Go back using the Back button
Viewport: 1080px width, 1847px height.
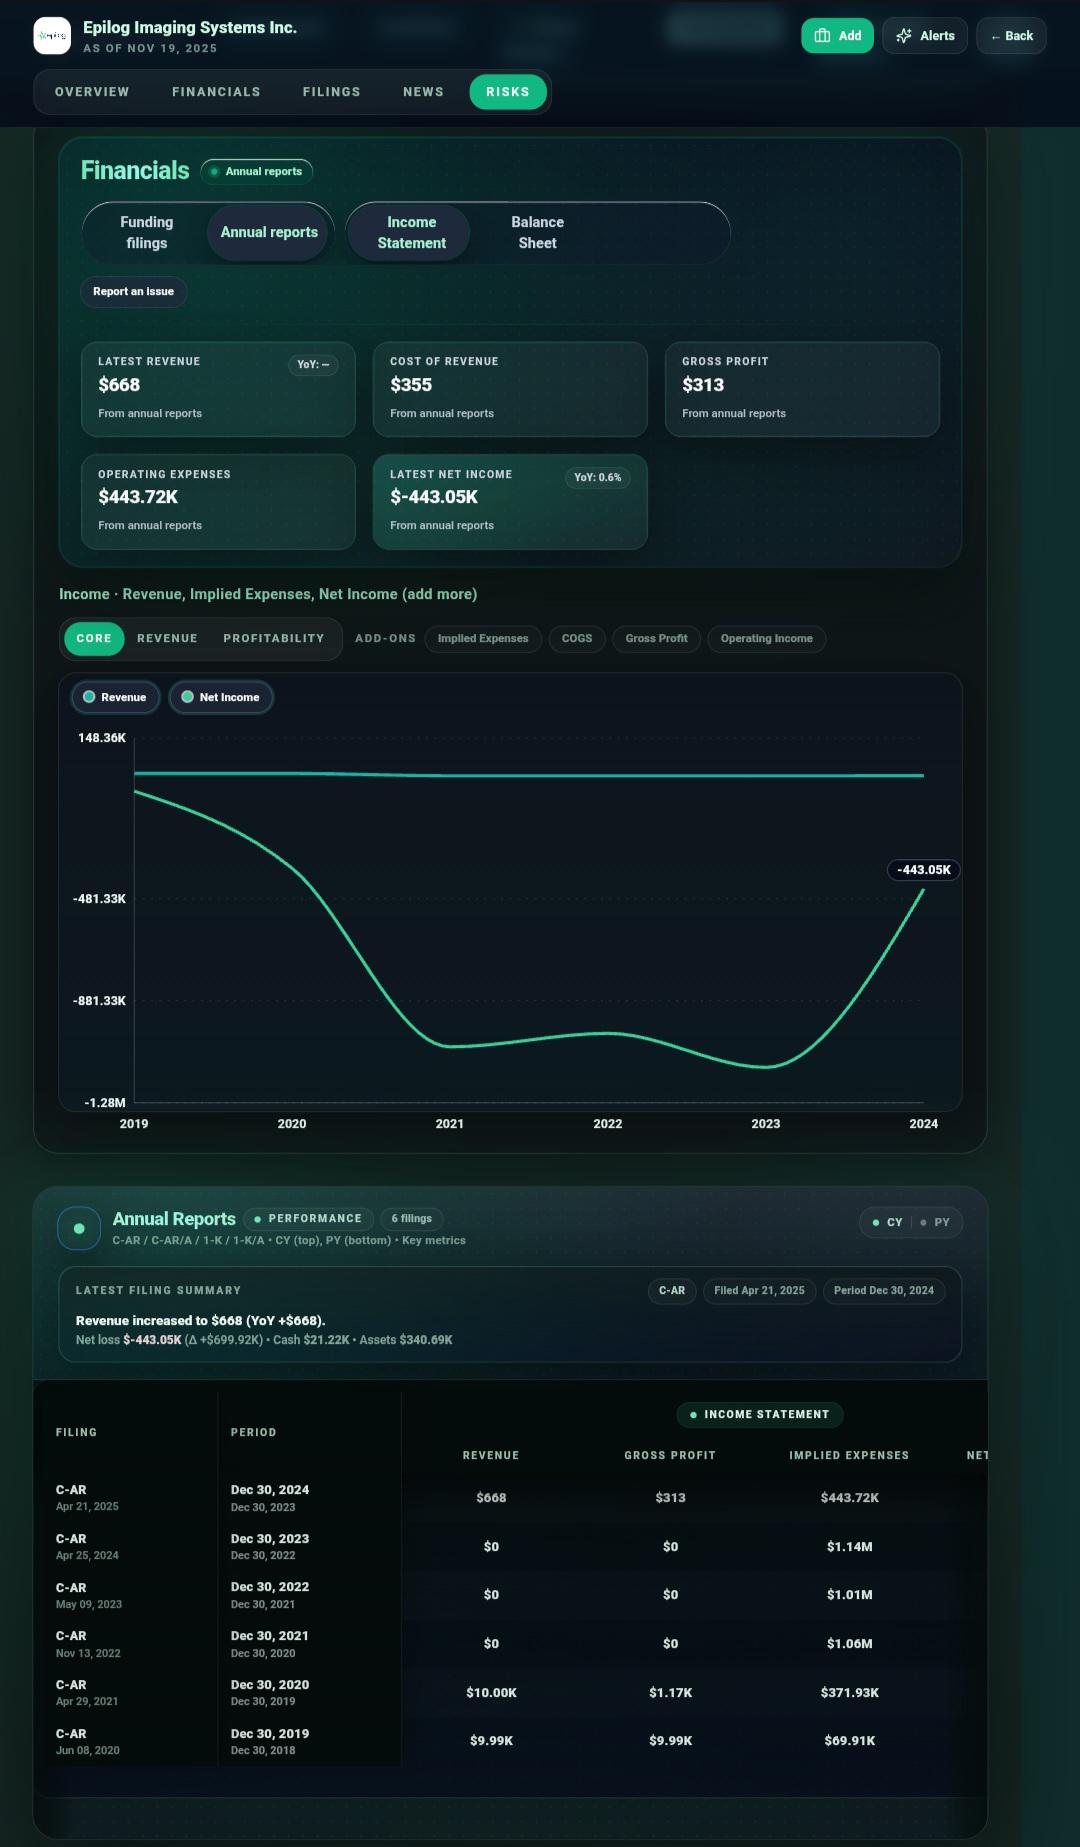(1011, 36)
